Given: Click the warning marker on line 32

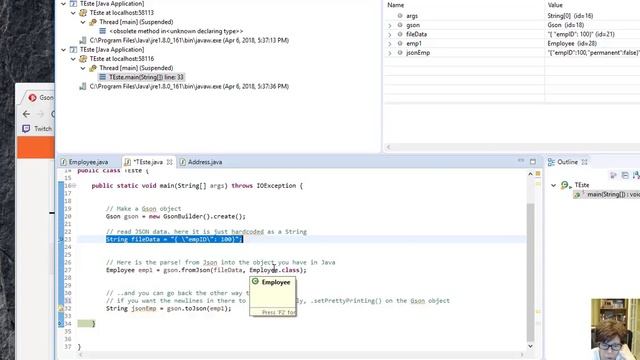Looking at the screenshot, I should point(61,309).
